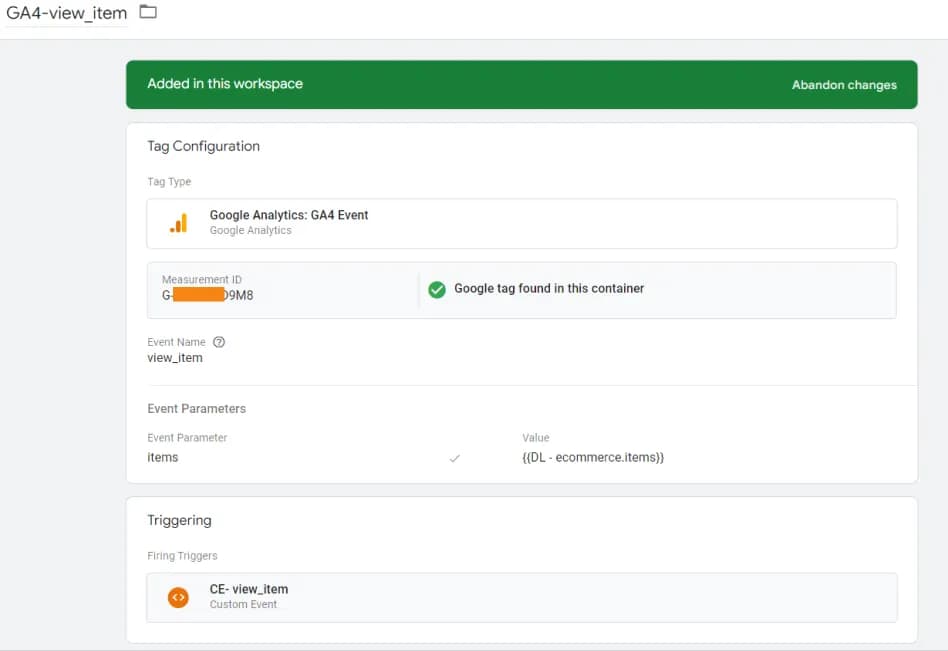The width and height of the screenshot is (948, 651).
Task: Click the green checkmark status icon
Action: (x=437, y=290)
